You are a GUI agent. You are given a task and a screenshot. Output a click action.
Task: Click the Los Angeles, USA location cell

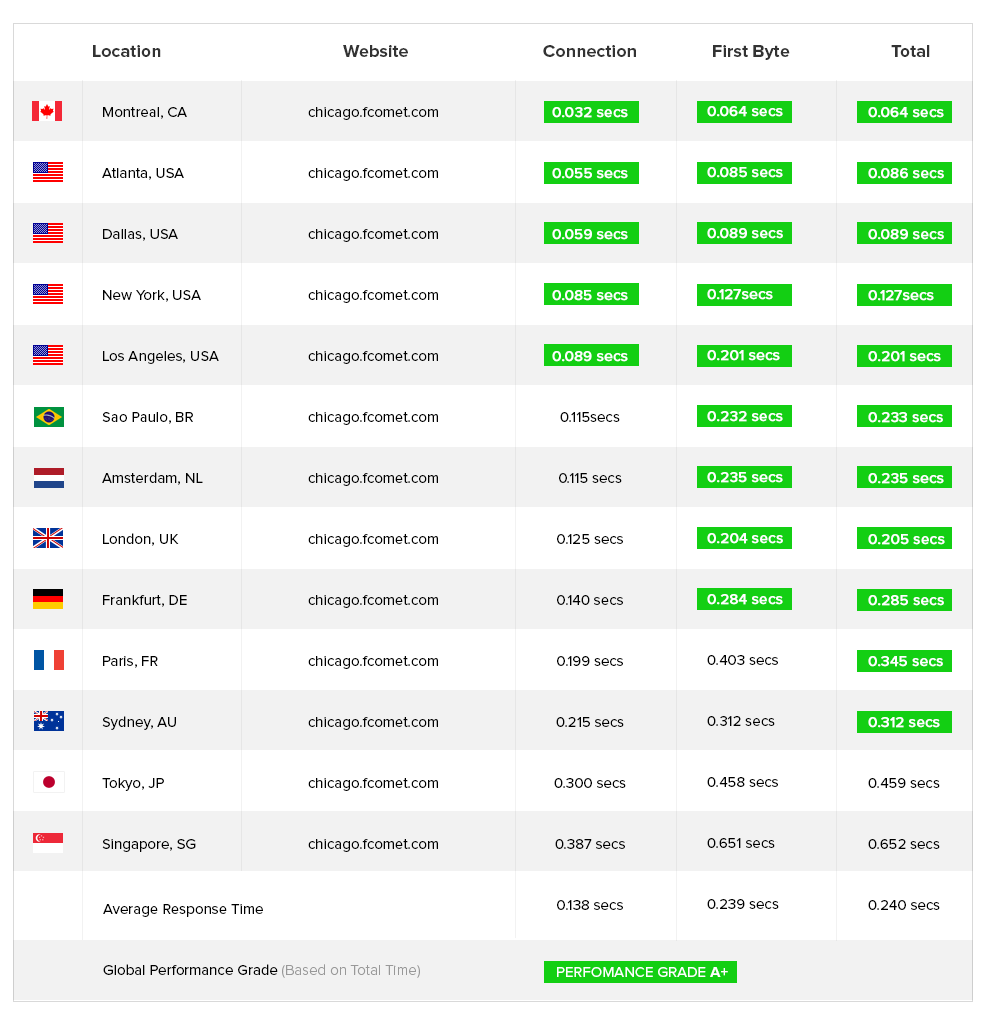click(160, 356)
